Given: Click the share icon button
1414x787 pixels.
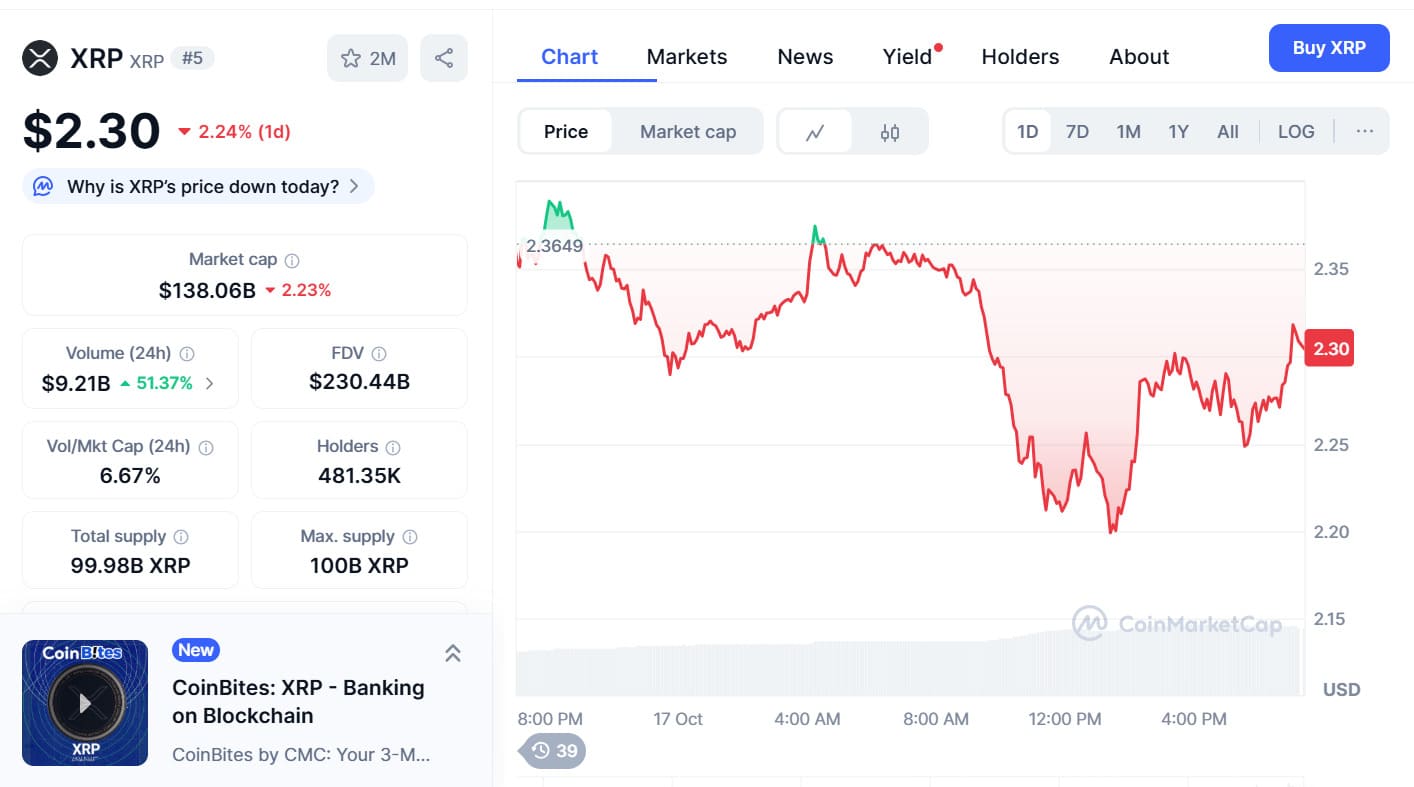Looking at the screenshot, I should [444, 58].
